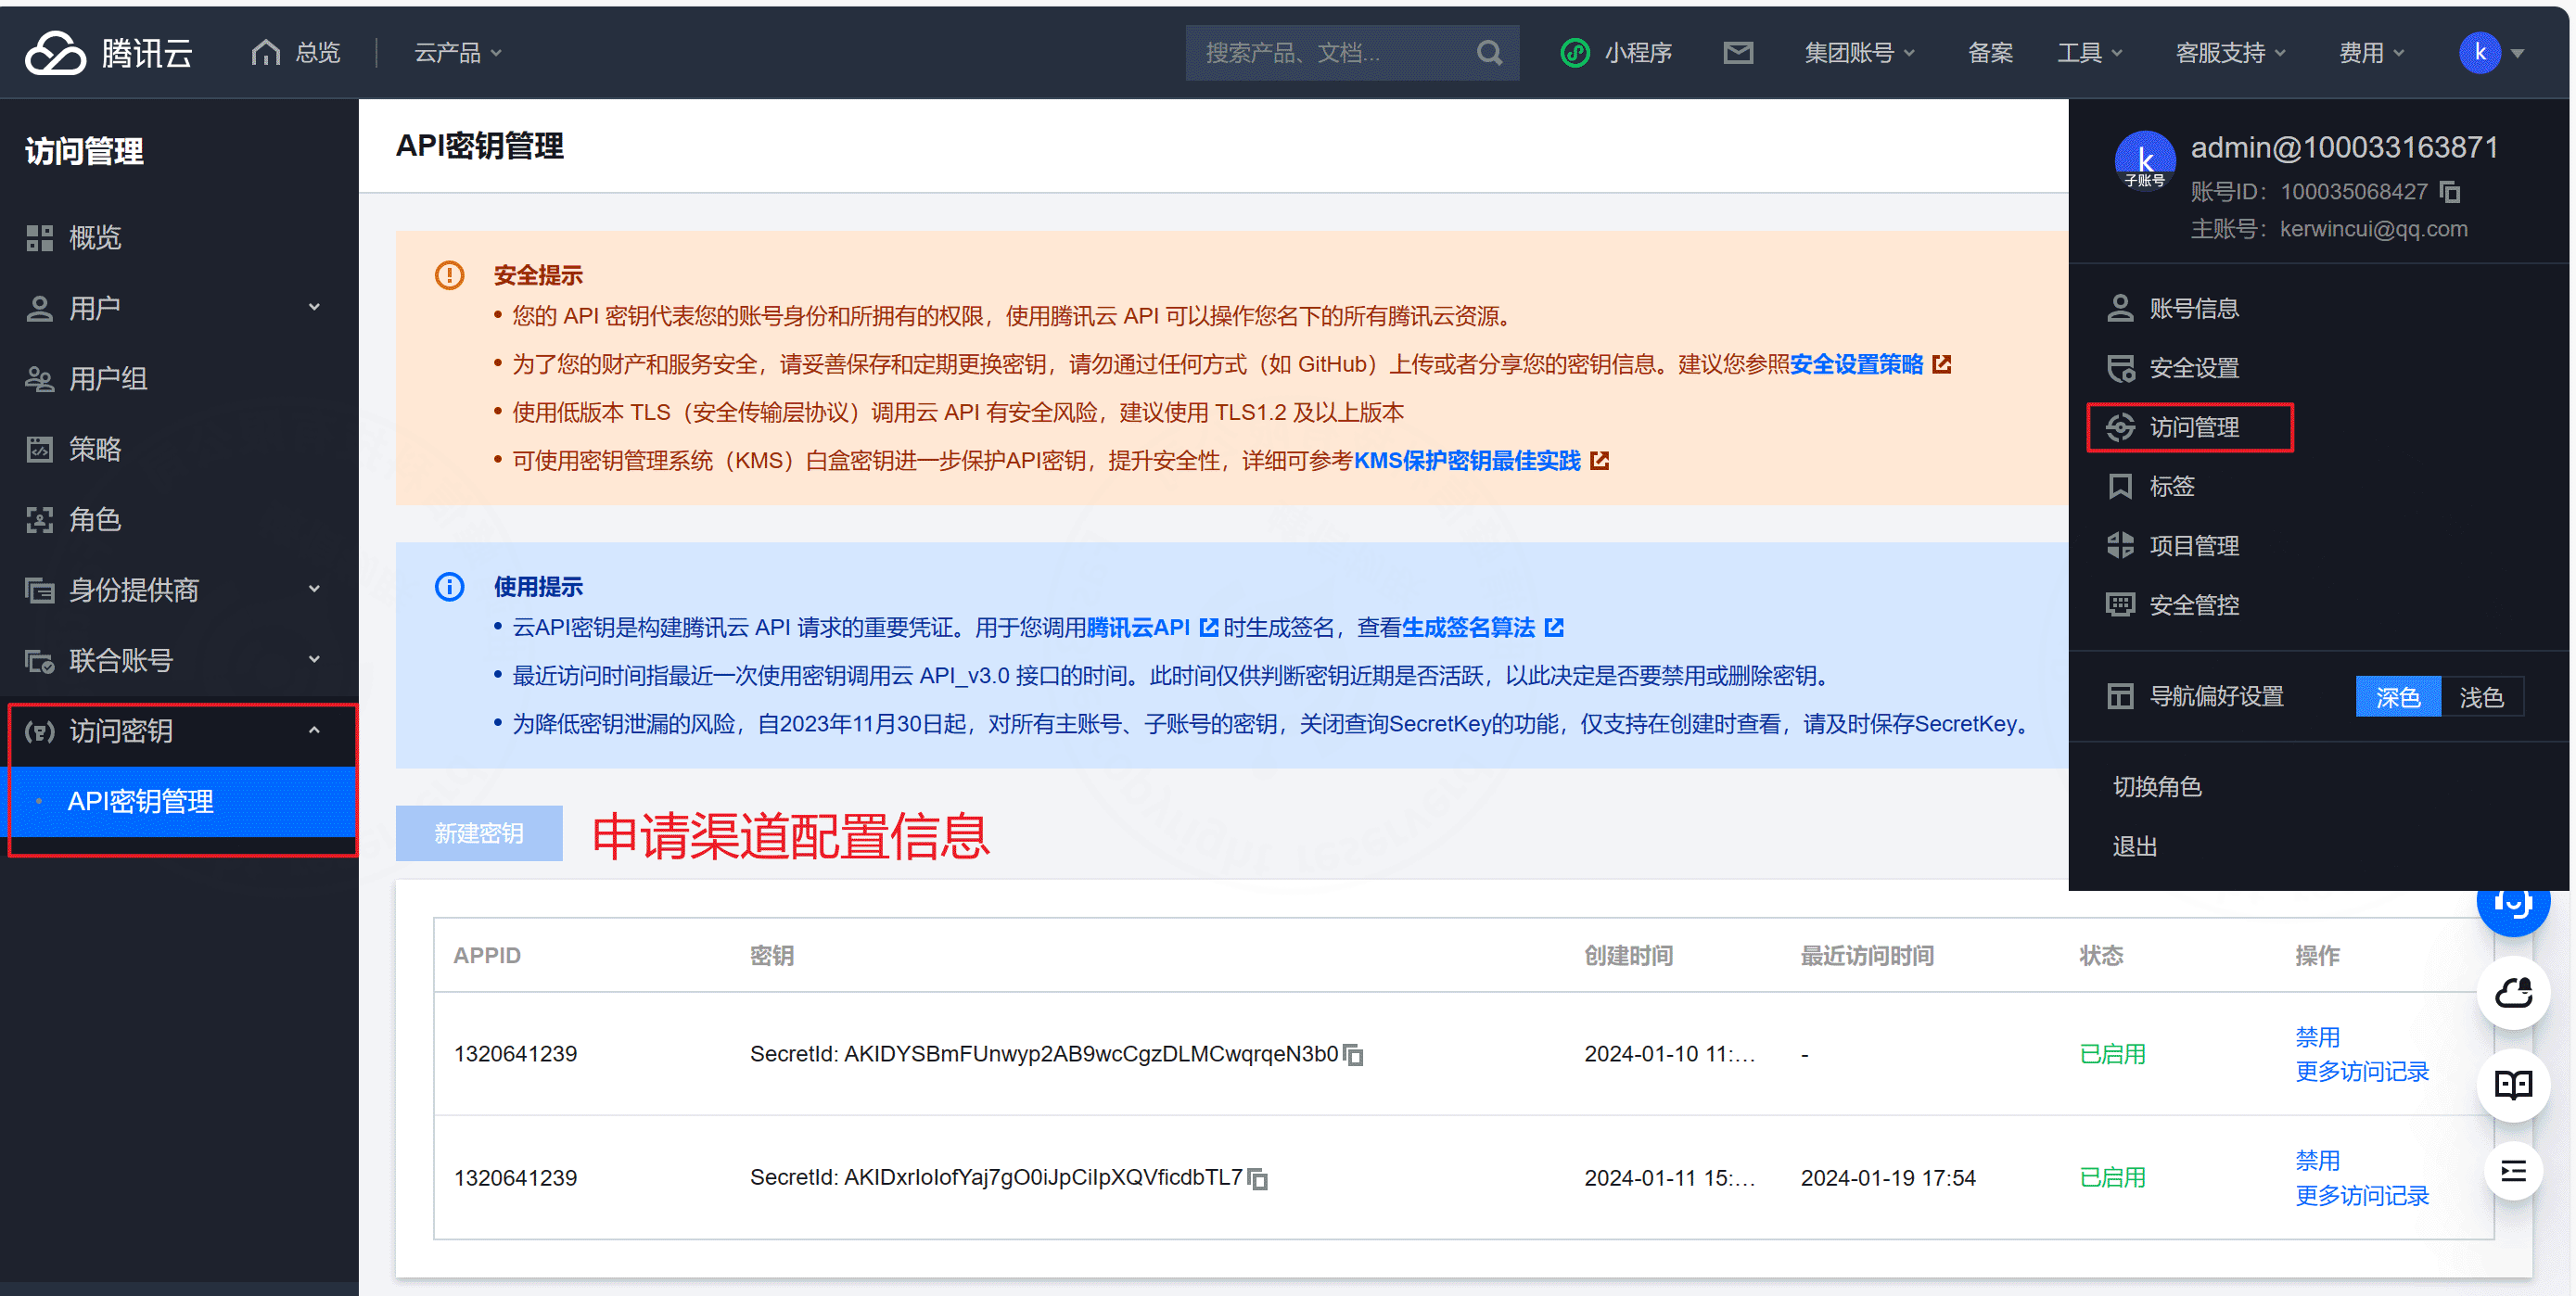Expand the 客服支持 dropdown

pyautogui.click(x=2230, y=52)
